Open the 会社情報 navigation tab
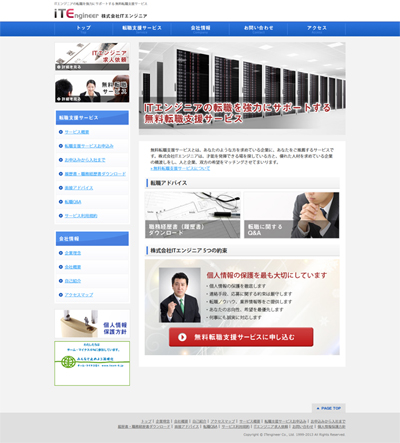The width and height of the screenshot is (400, 443). click(x=200, y=29)
